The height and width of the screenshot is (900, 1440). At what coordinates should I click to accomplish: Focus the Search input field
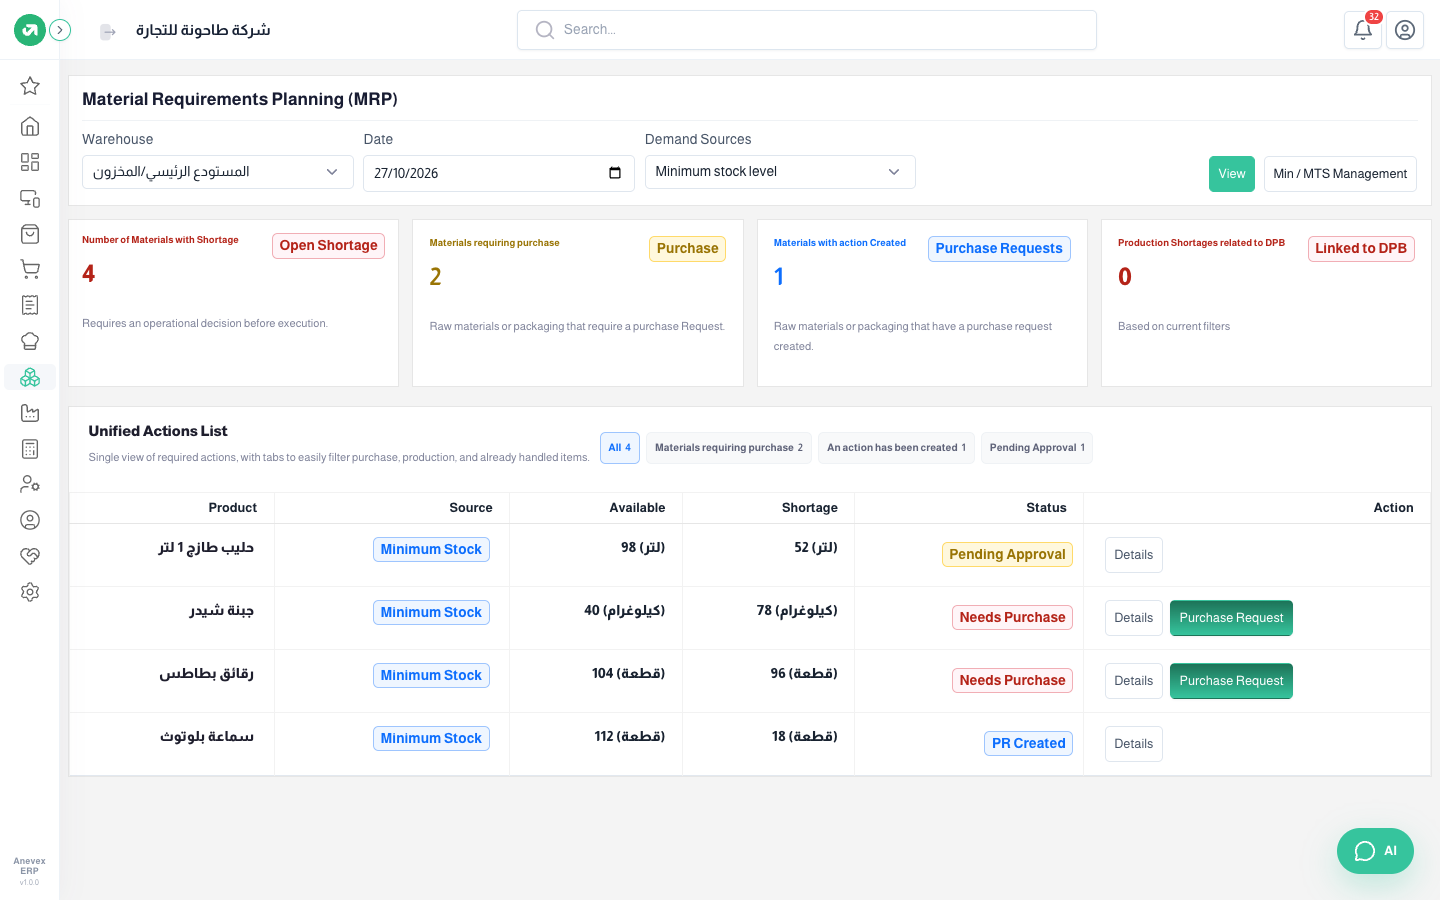pyautogui.click(x=807, y=30)
